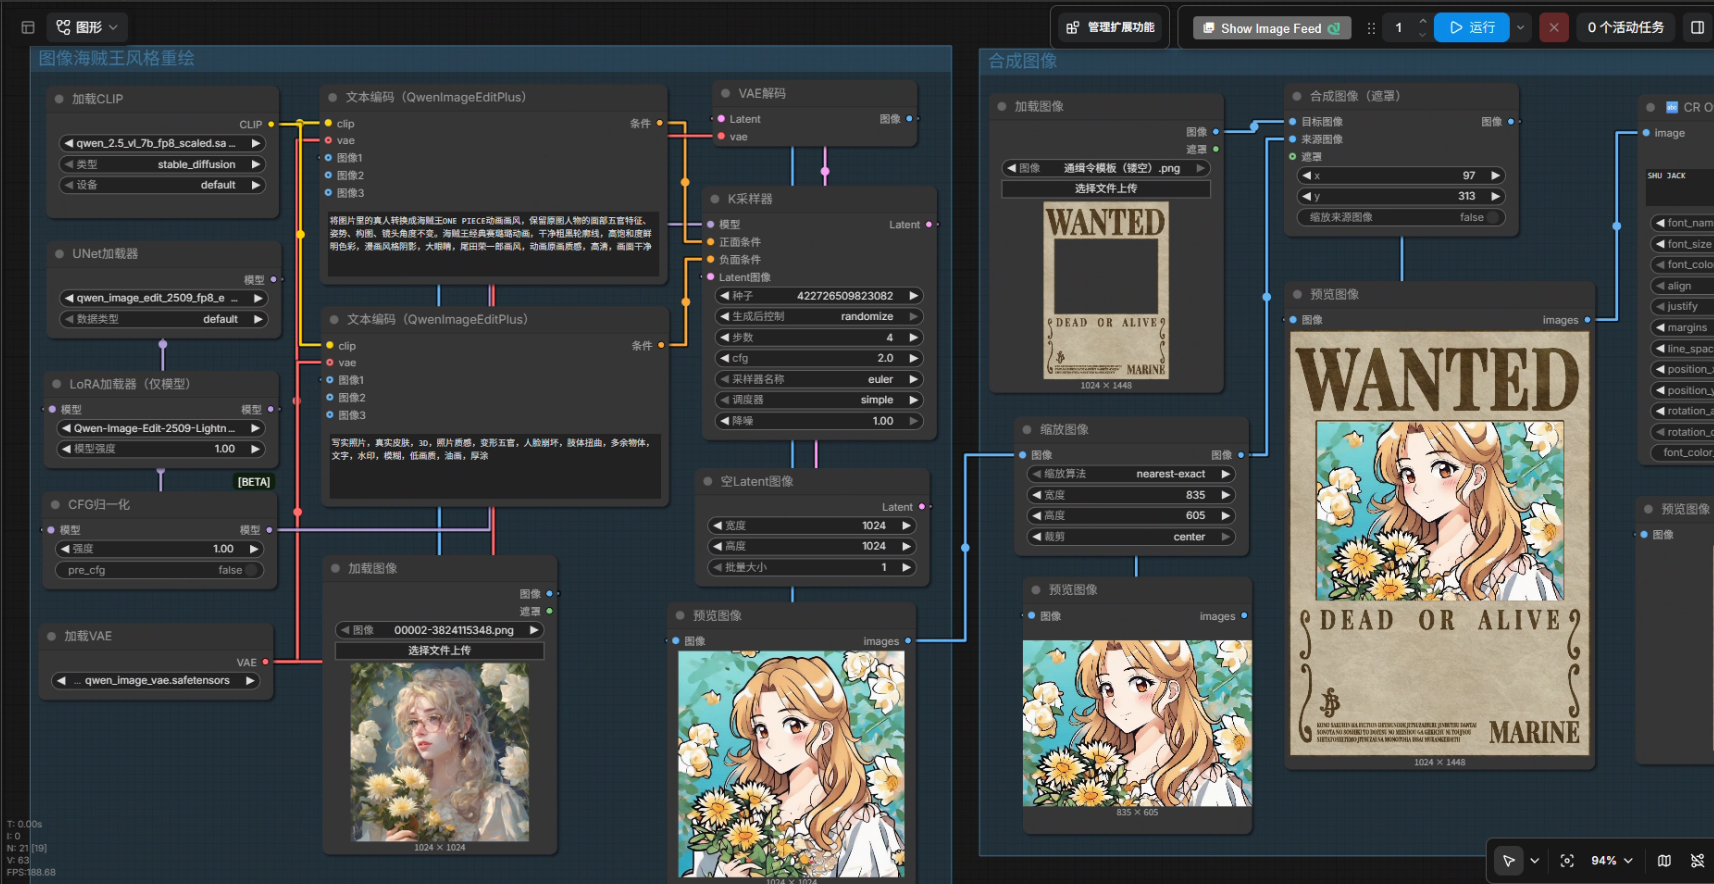Grab the dotted drag handle left of batch count

[1371, 28]
